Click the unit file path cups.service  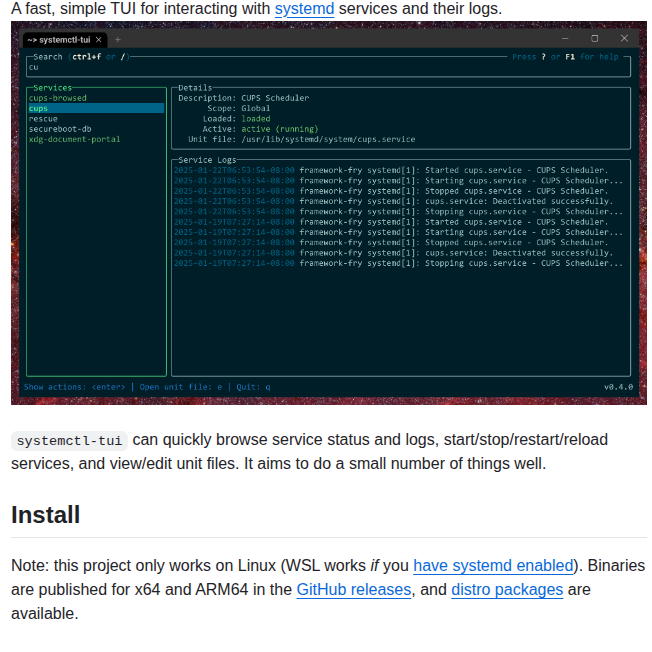pos(328,139)
